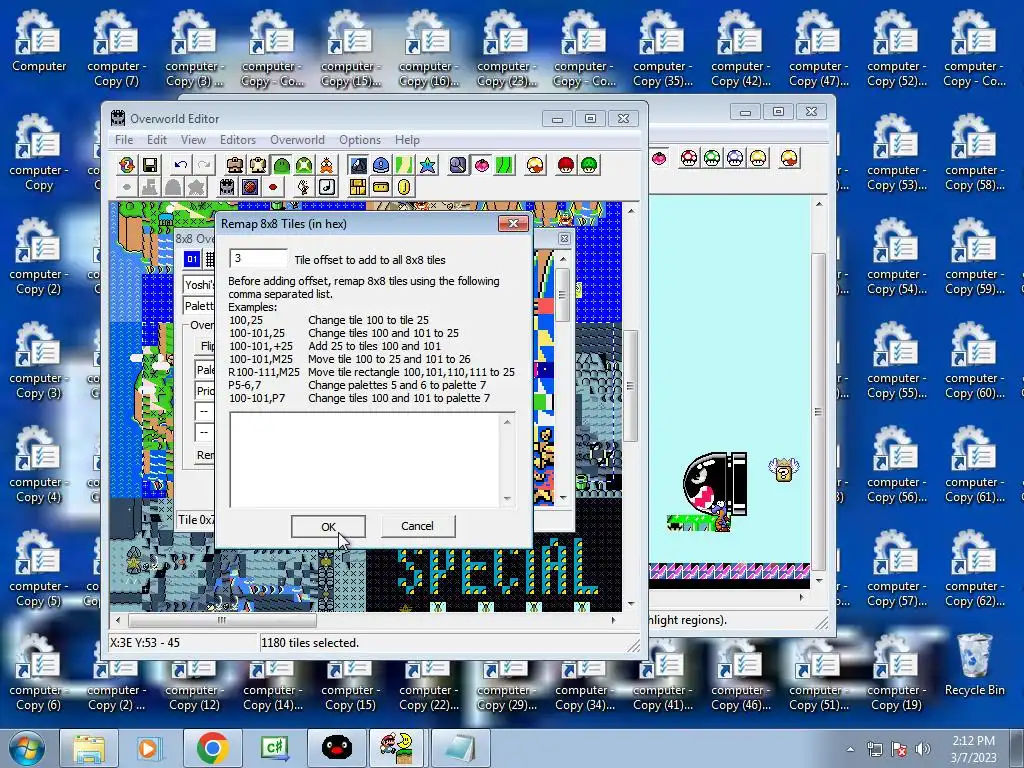Image resolution: width=1024 pixels, height=768 pixels.
Task: Click the up arrow of Overworld Editor's vertical scrollbar
Action: (631, 211)
